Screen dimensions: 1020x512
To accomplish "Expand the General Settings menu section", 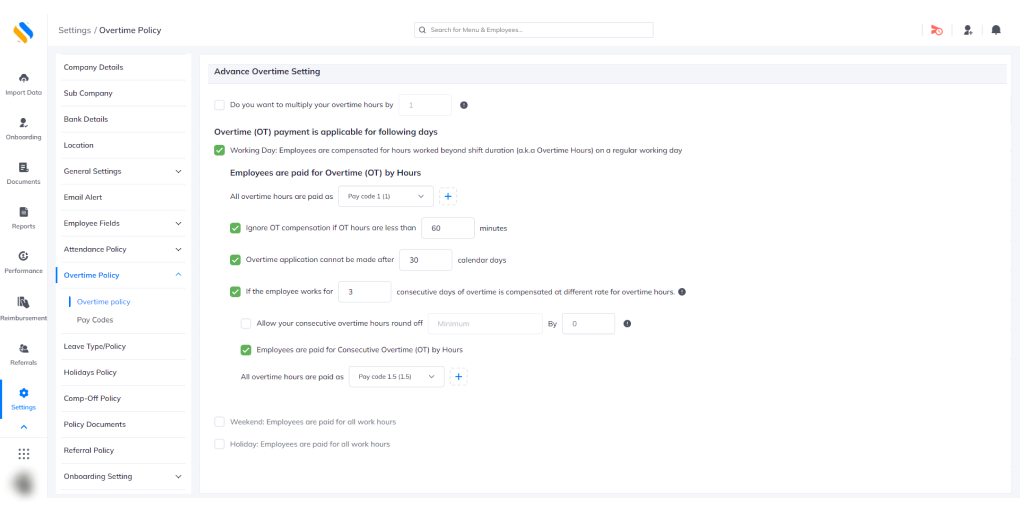I will point(123,171).
